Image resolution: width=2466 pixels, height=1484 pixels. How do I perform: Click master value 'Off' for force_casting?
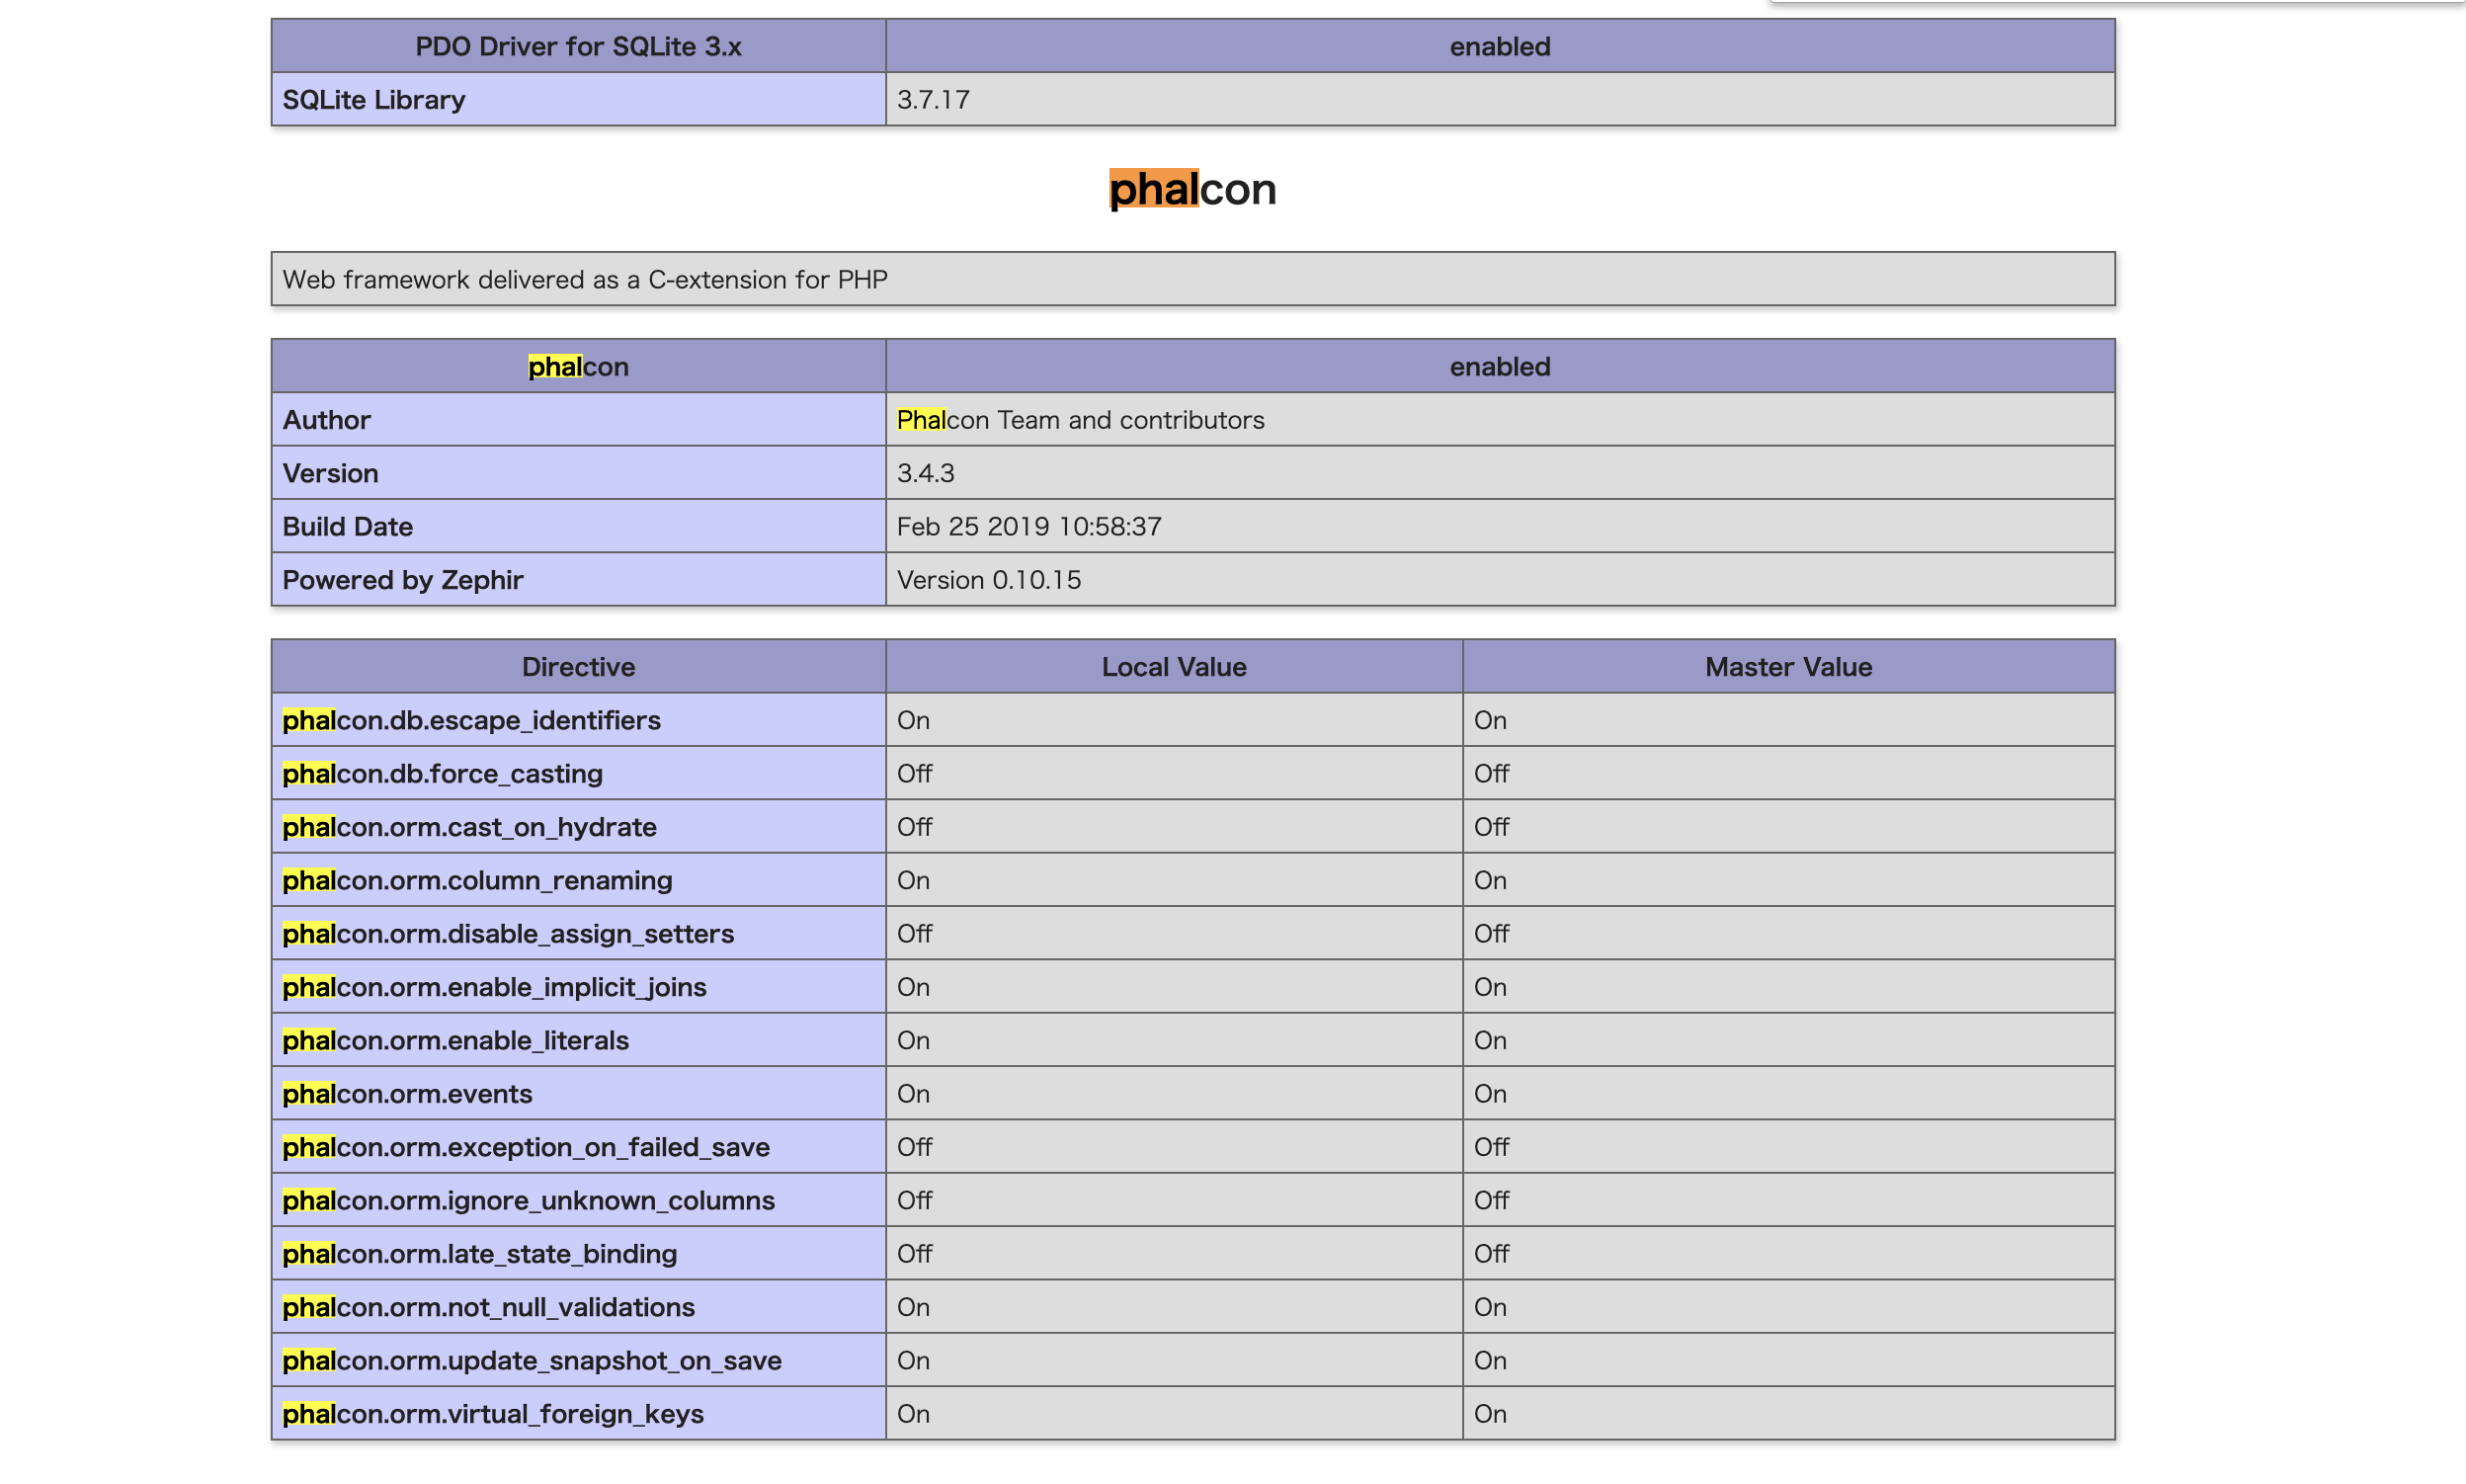1491,773
